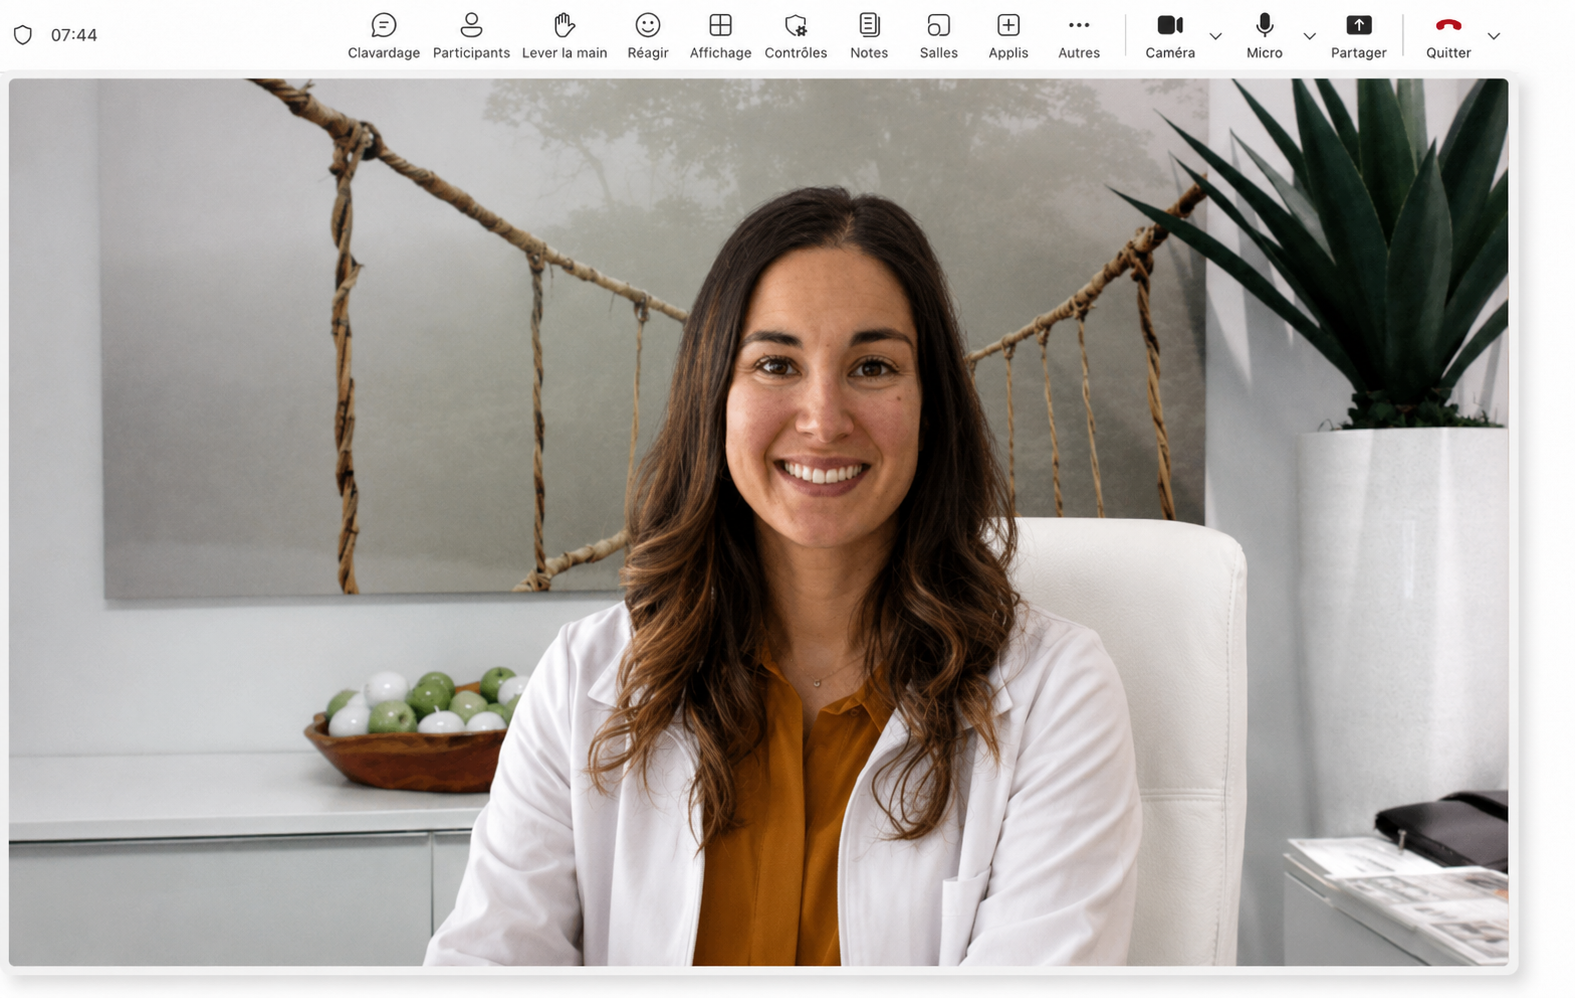Click the meeting timer 07:44
Screen dimensions: 1575x998
(x=74, y=35)
